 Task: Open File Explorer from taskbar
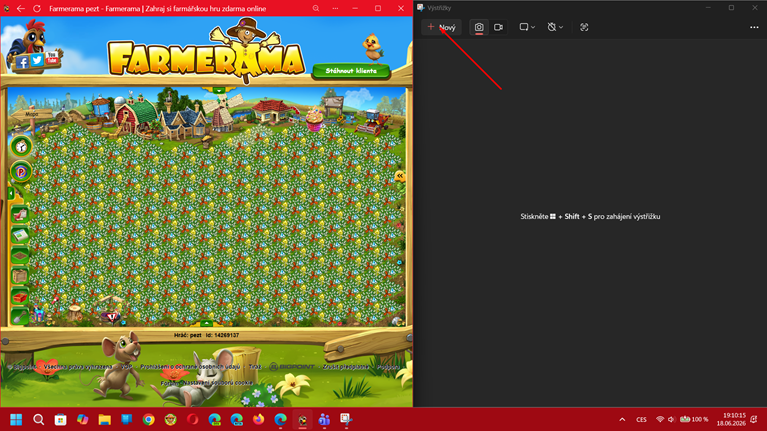click(105, 420)
